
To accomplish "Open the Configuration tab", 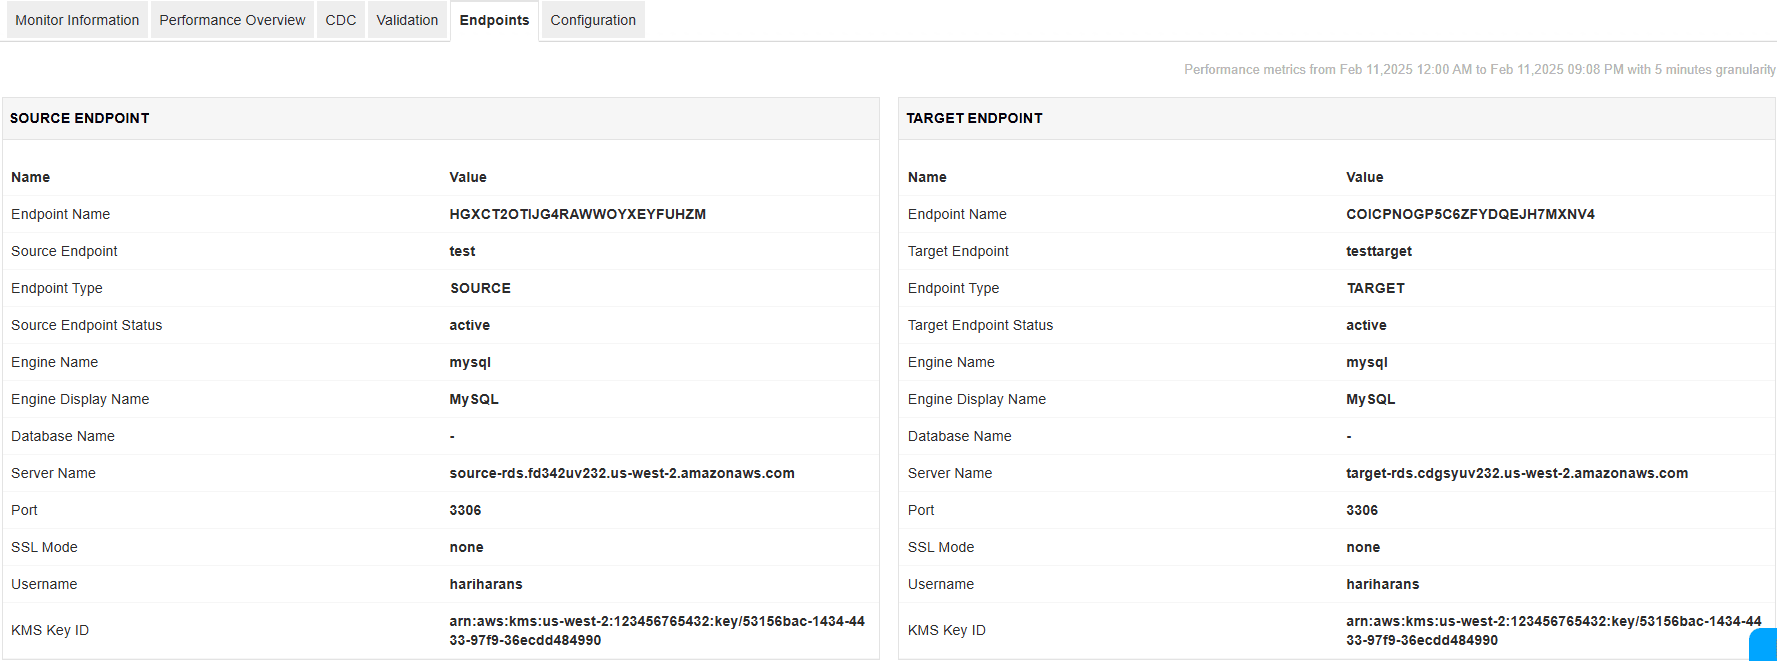I will pyautogui.click(x=592, y=20).
